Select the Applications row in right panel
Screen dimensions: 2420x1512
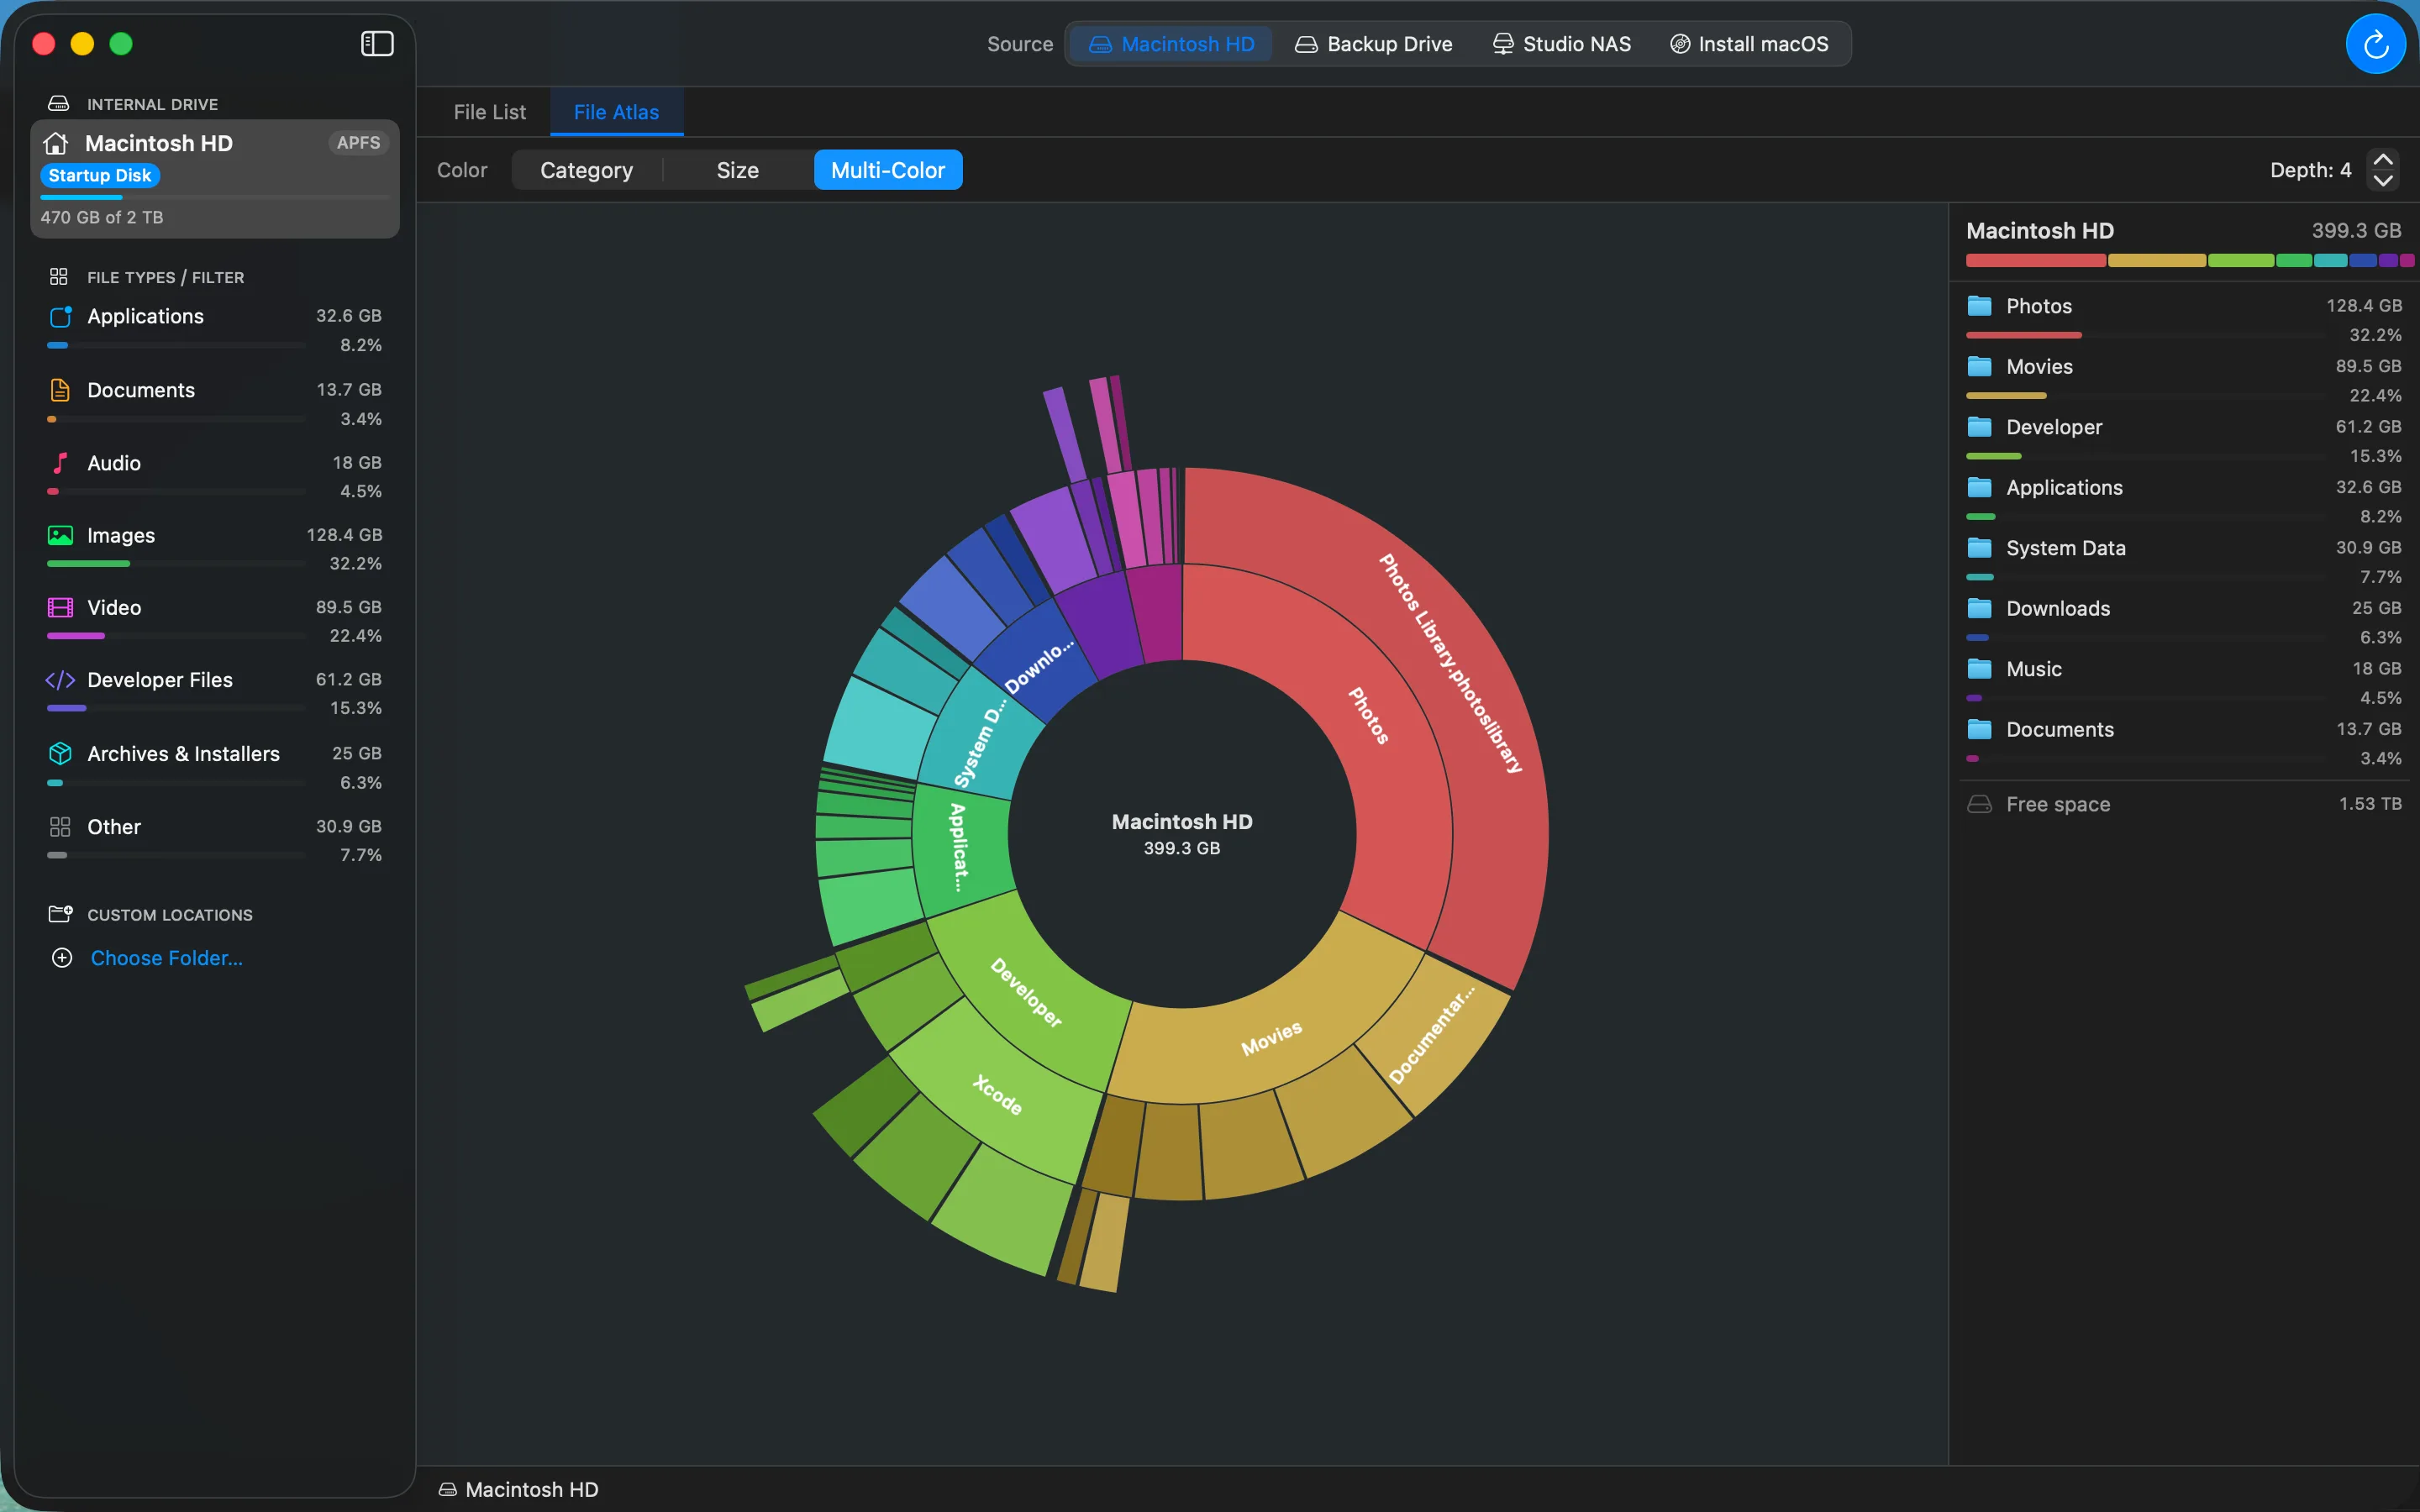pos(2184,500)
